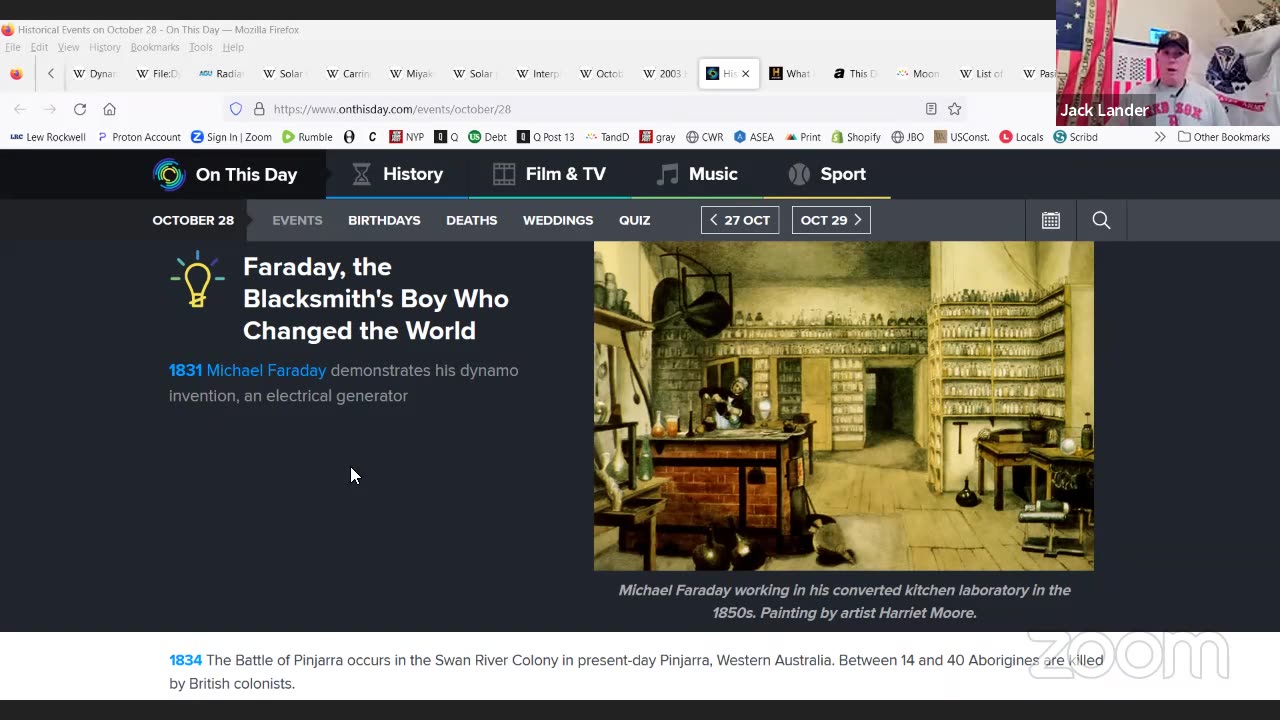Open the Faraday laboratory painting image
1280x720 pixels.
(843, 405)
